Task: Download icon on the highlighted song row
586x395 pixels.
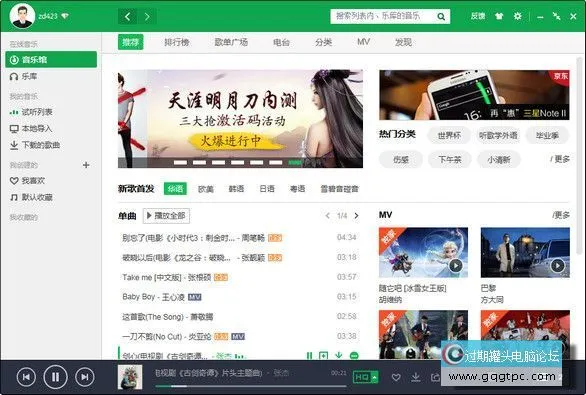Action: click(339, 355)
